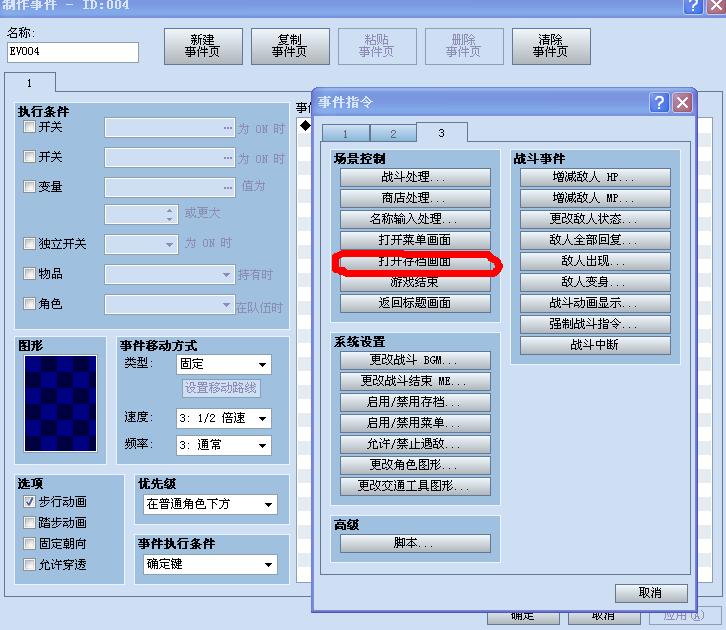The height and width of the screenshot is (630, 726).
Task: Click the 战斗动画显示 button
Action: [x=595, y=303]
